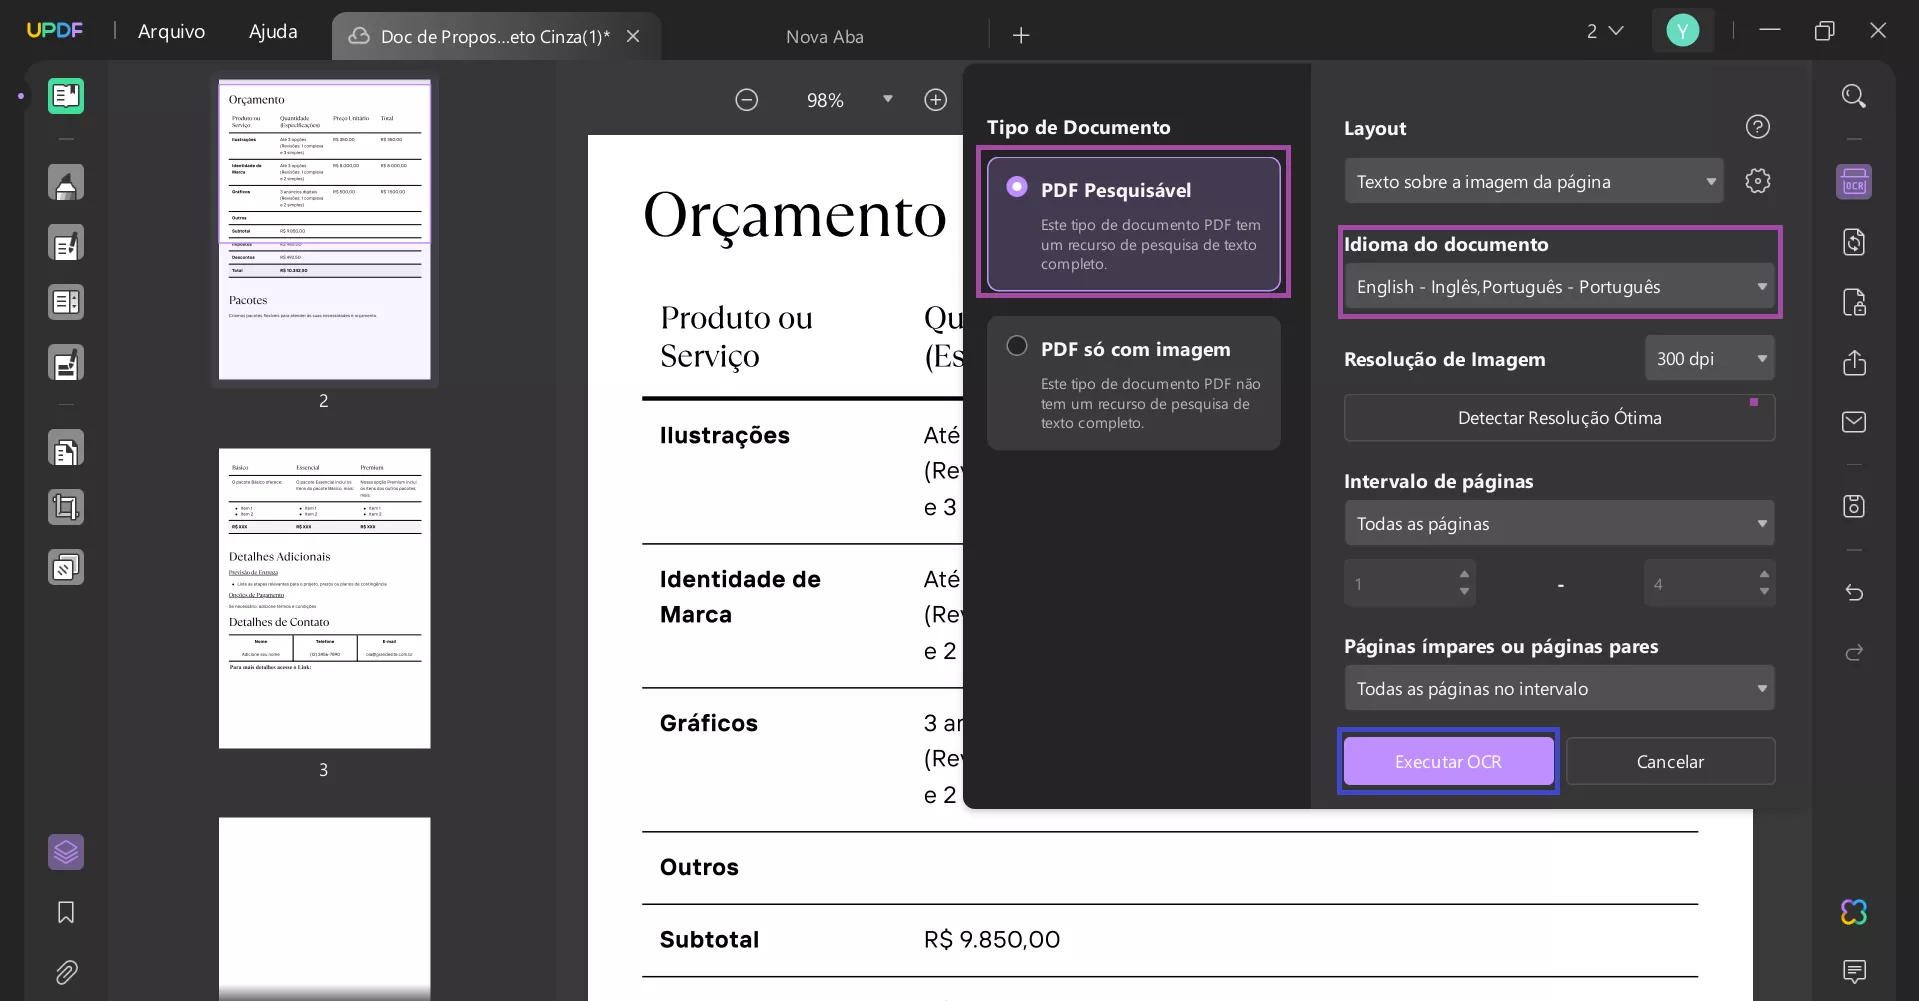
Task: Click the Save icon on the right sidebar
Action: pyautogui.click(x=1854, y=507)
